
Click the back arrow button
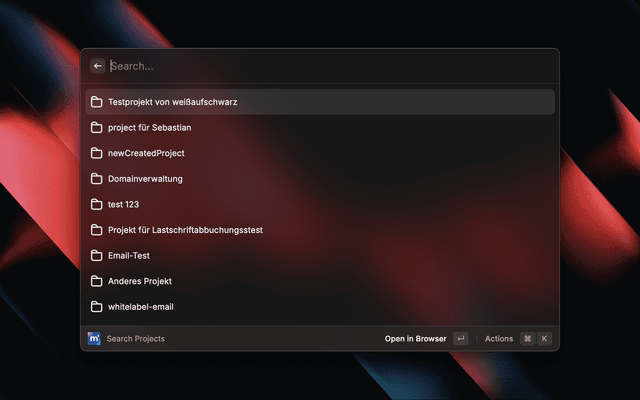98,66
